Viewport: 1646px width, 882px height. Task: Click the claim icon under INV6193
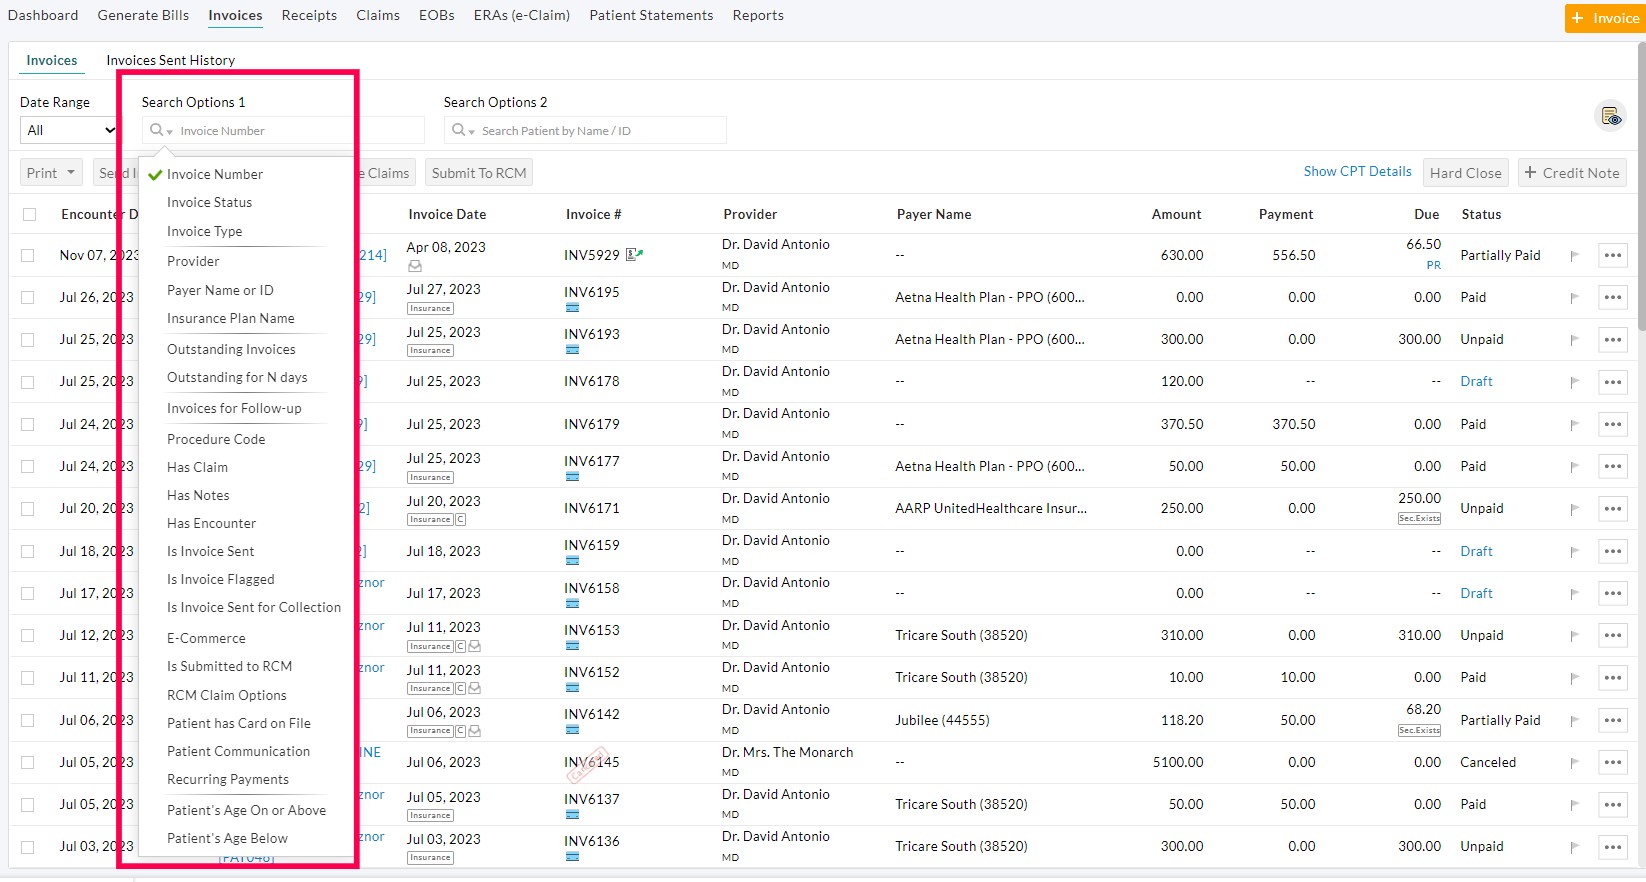point(572,350)
